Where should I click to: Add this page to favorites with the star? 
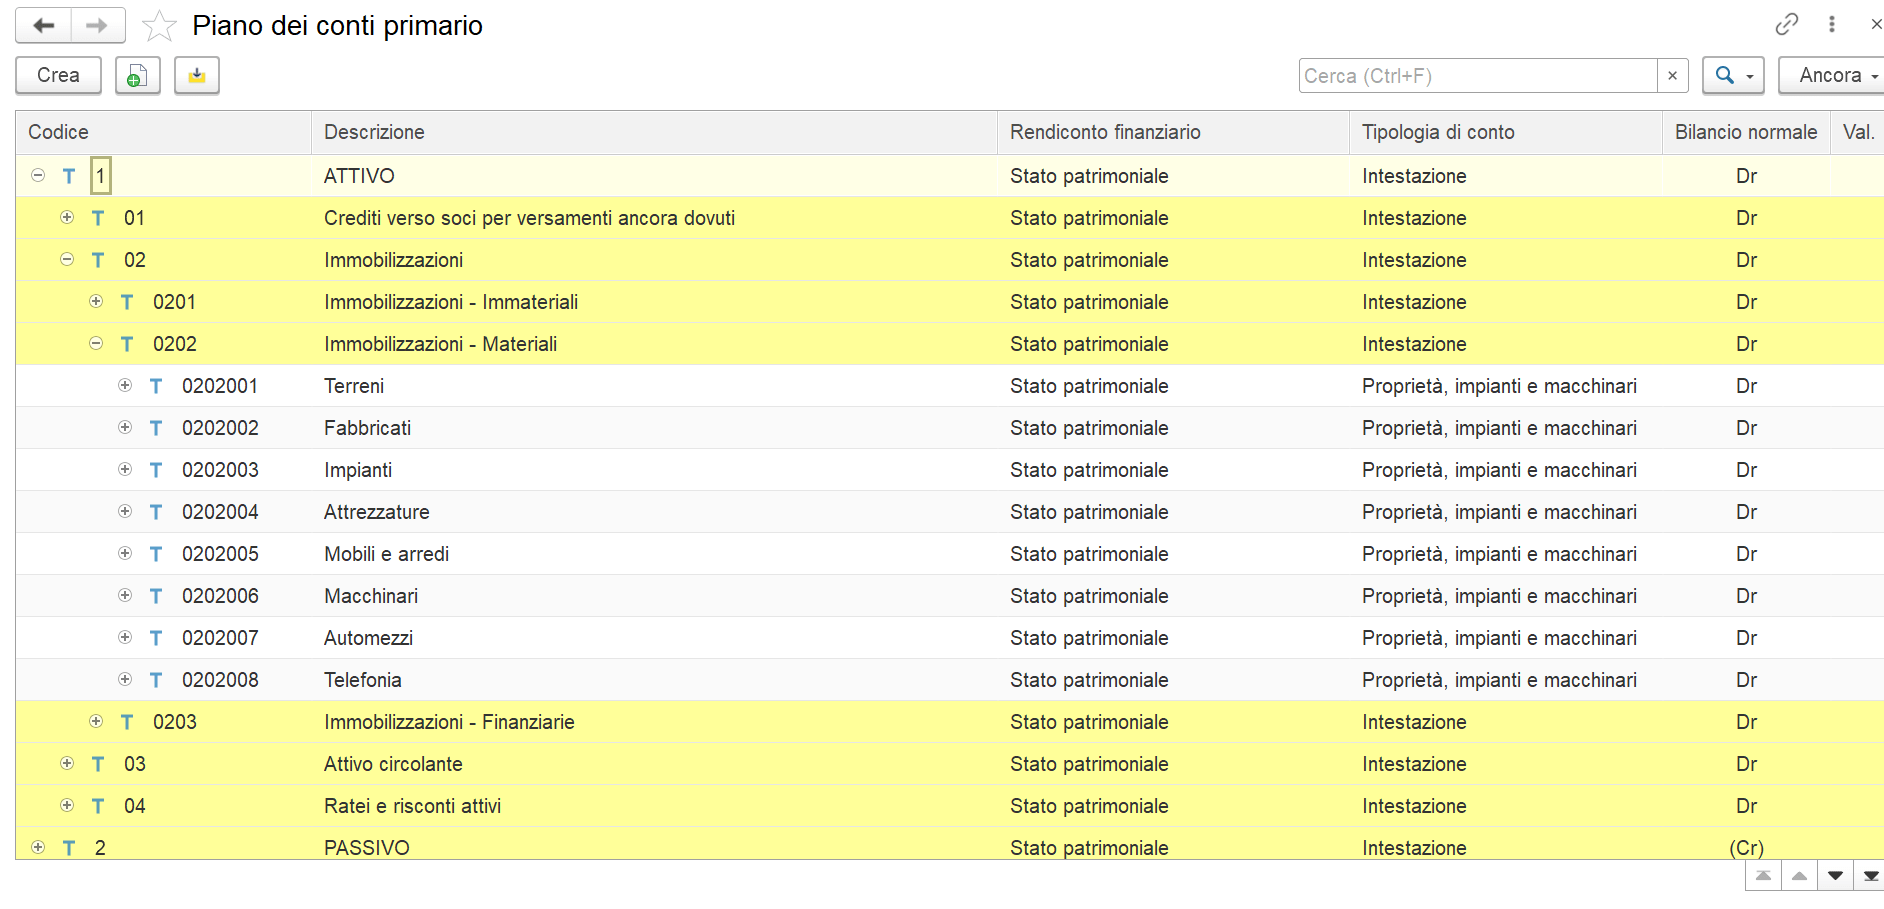[x=159, y=25]
